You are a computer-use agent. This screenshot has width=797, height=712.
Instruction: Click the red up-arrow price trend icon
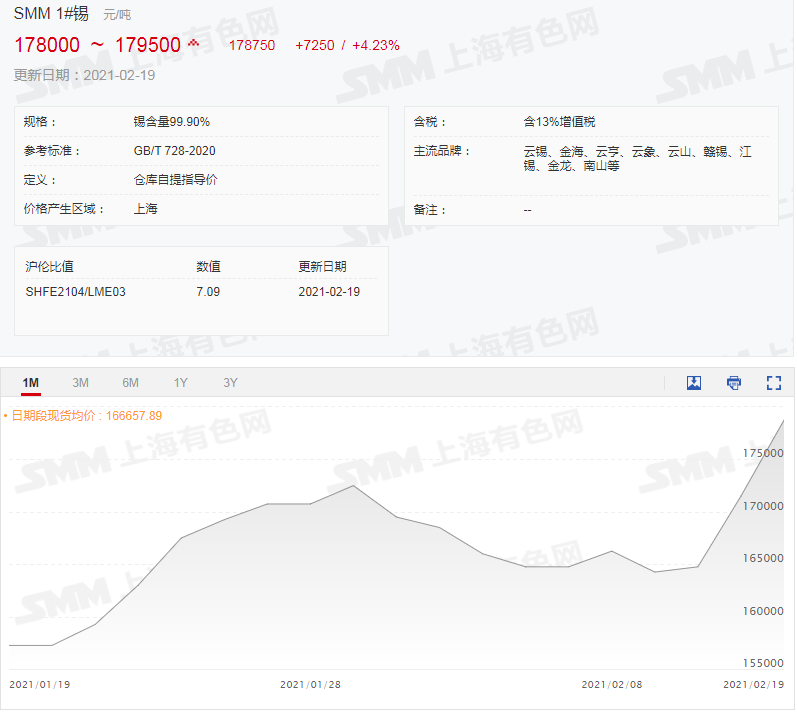[193, 44]
